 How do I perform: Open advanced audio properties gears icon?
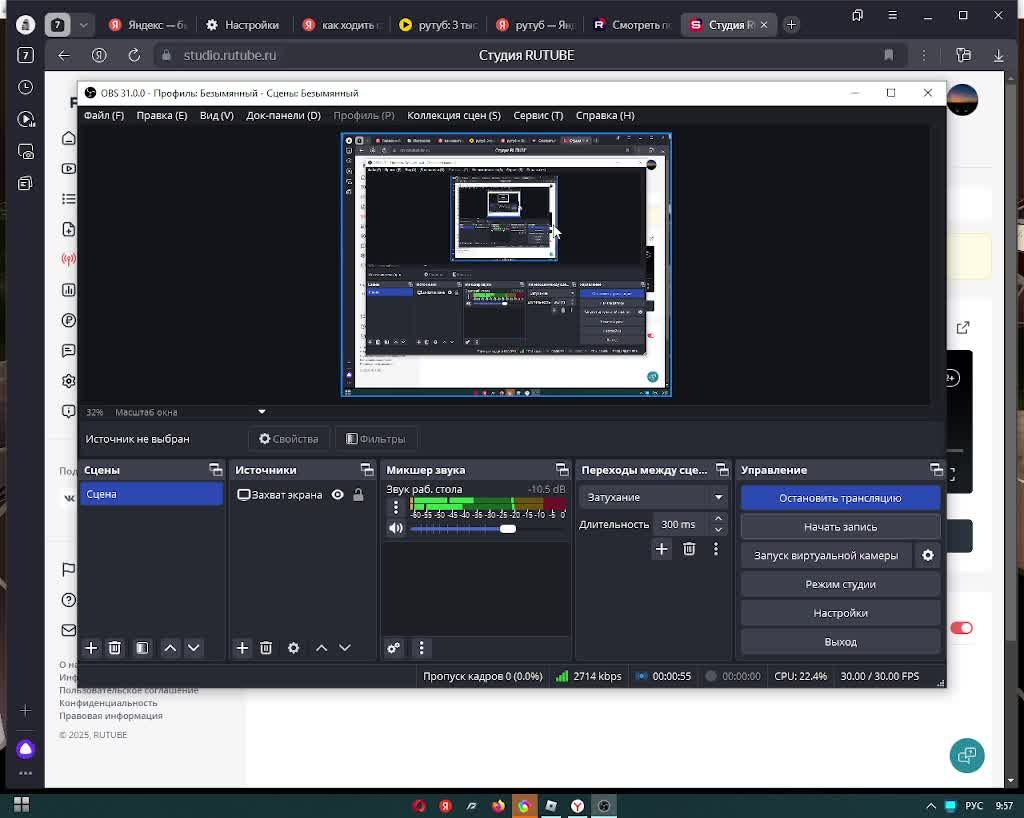pos(394,648)
